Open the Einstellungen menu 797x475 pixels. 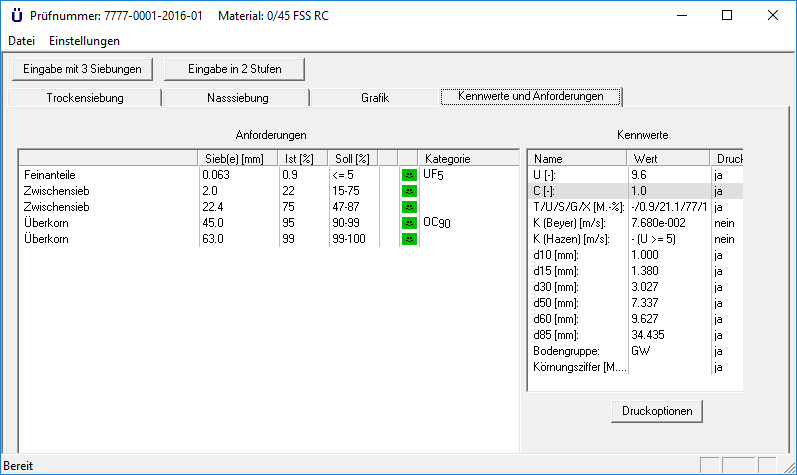84,41
